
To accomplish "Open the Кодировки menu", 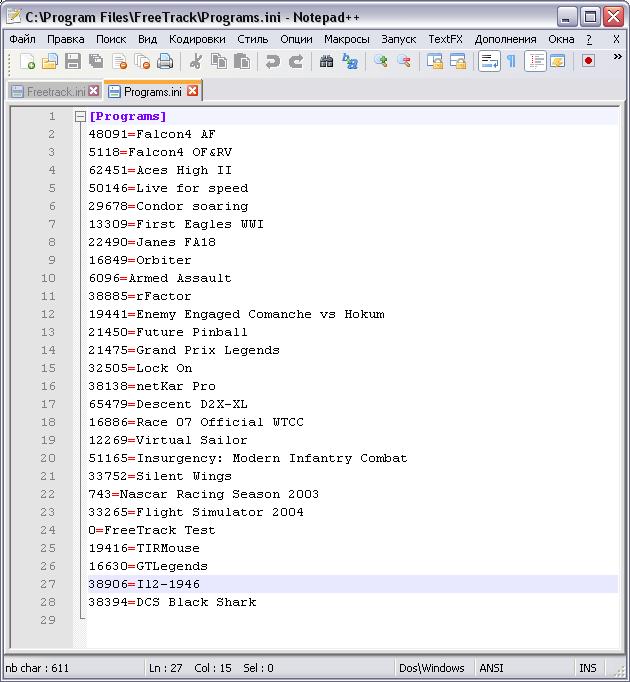I will pos(197,39).
